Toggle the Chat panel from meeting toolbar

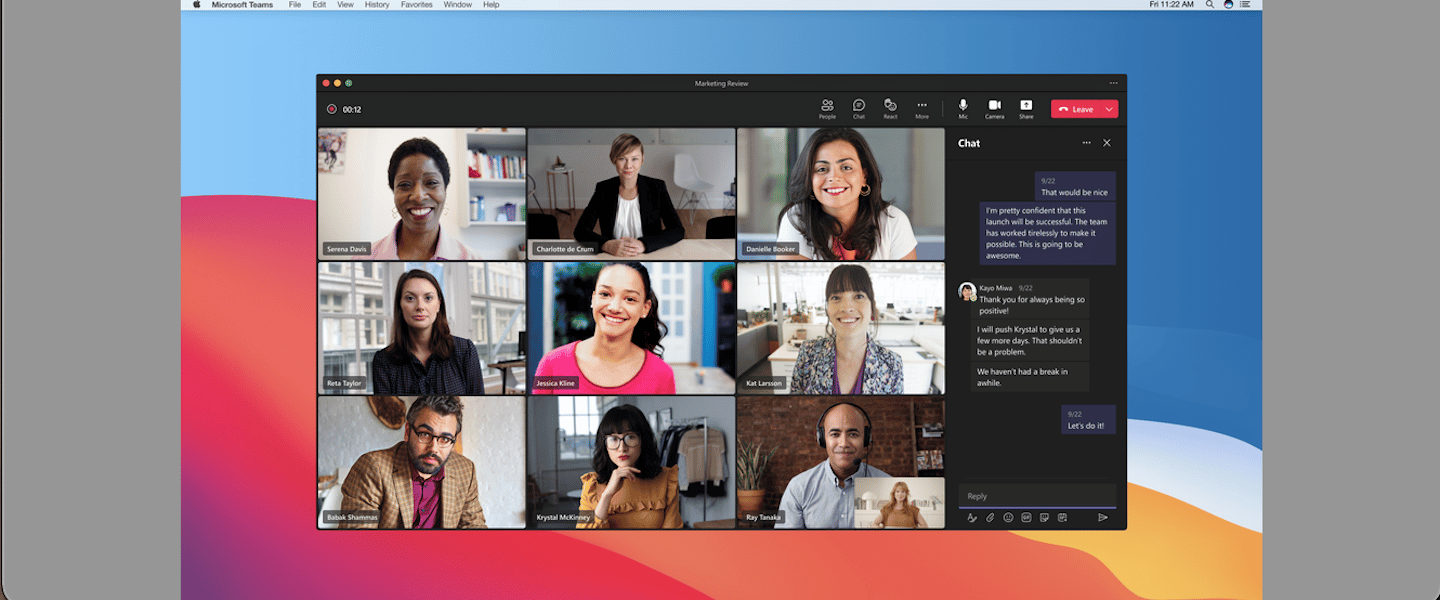point(859,109)
